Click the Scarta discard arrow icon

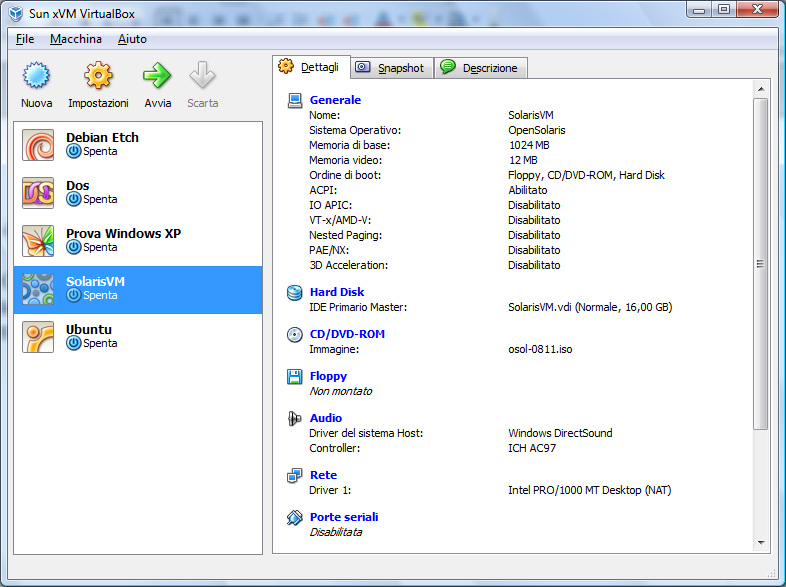(x=203, y=75)
